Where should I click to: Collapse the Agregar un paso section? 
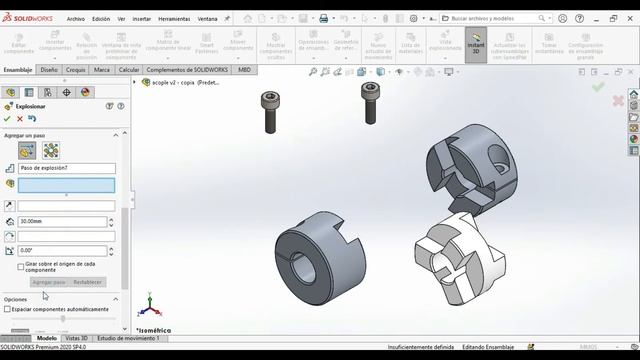(x=116, y=135)
